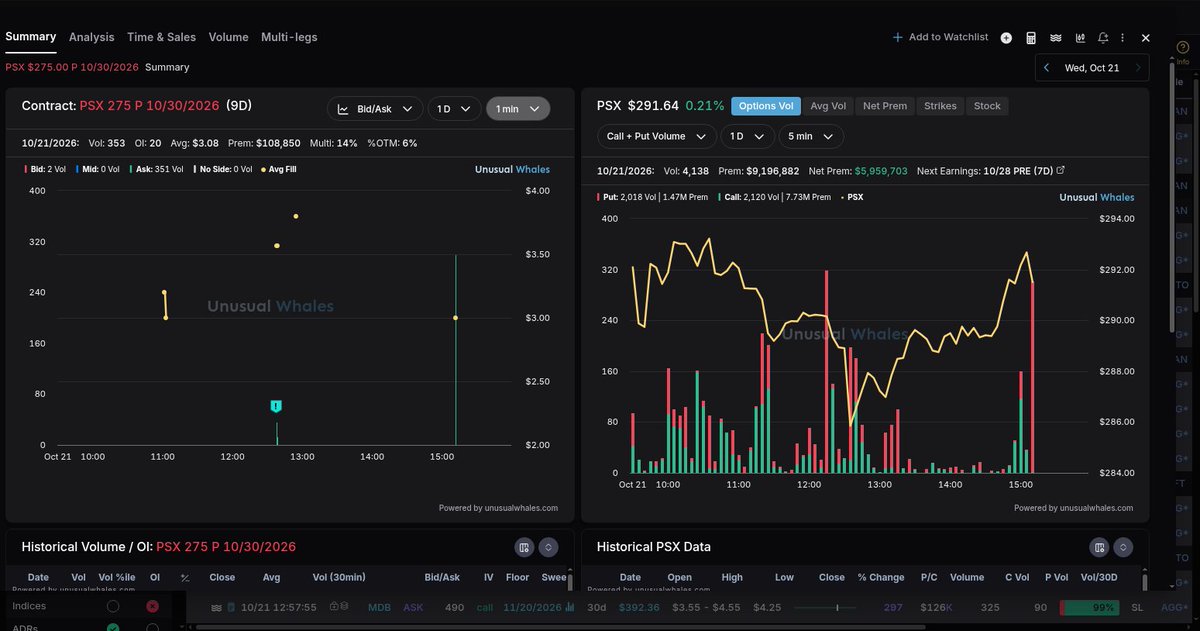Switch to the Analysis tab
Viewport: 1200px width, 631px height.
(x=91, y=37)
